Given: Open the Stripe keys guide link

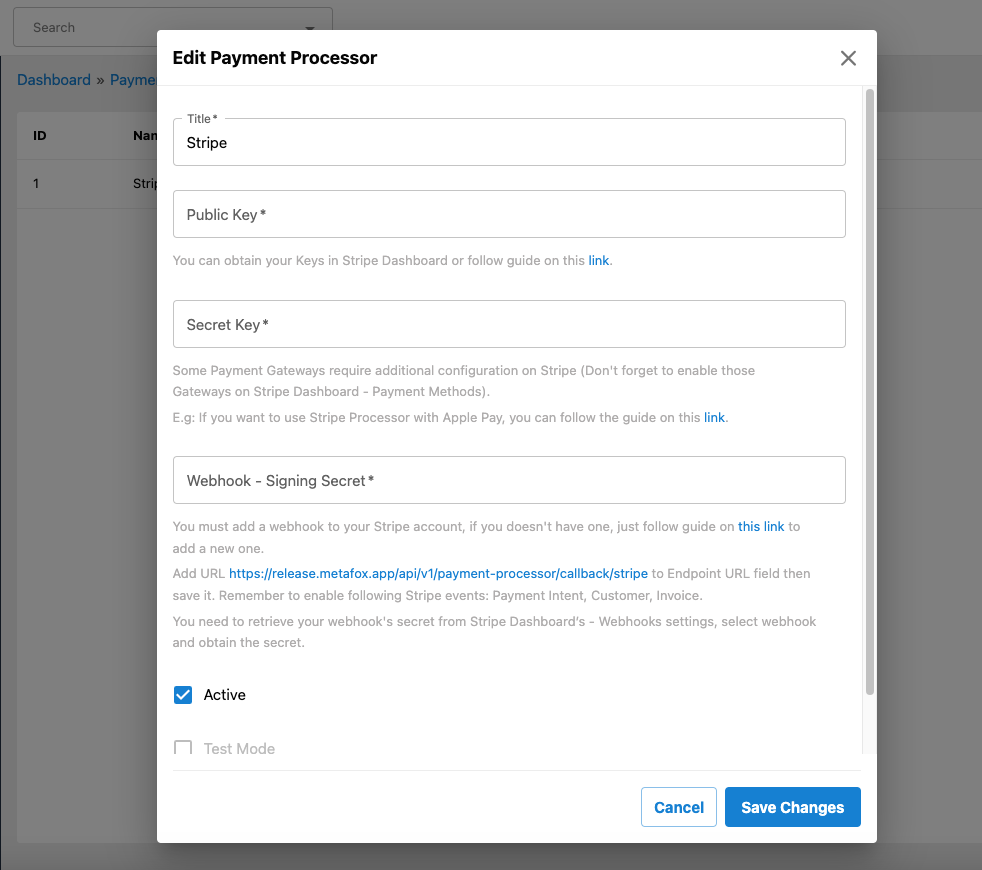Looking at the screenshot, I should pos(599,261).
